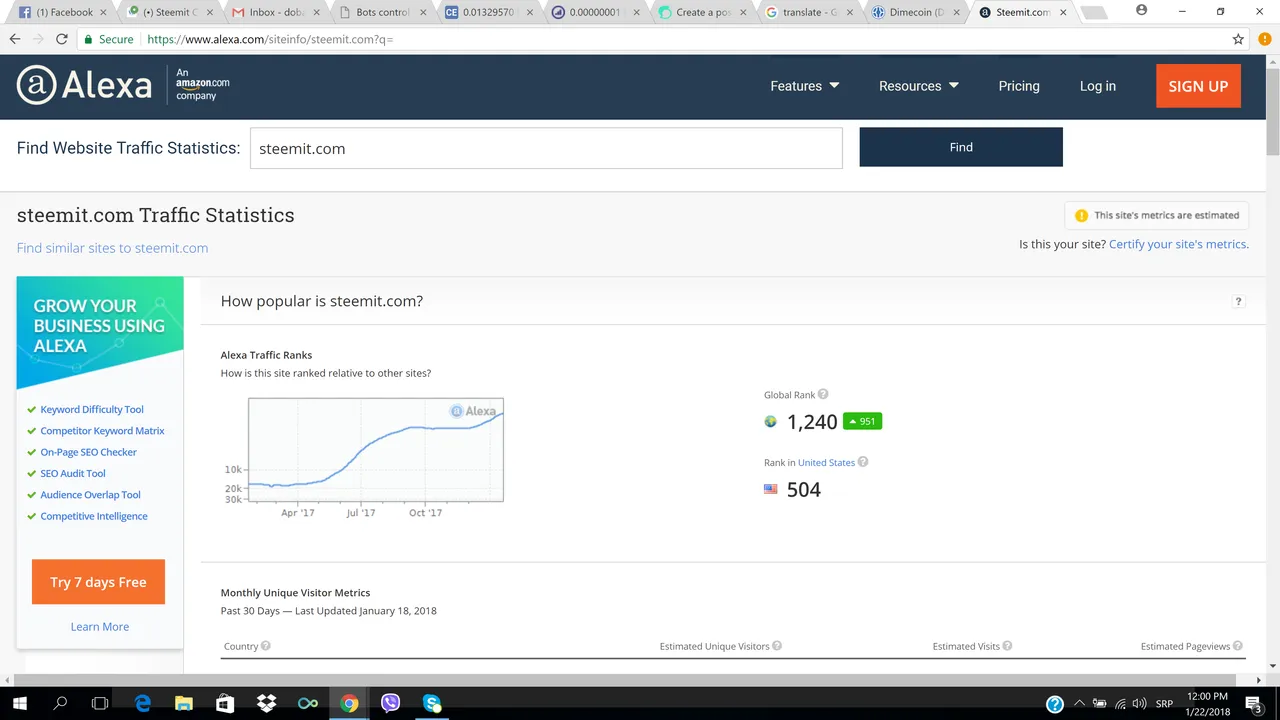Open the Pricing page

coord(1019,86)
